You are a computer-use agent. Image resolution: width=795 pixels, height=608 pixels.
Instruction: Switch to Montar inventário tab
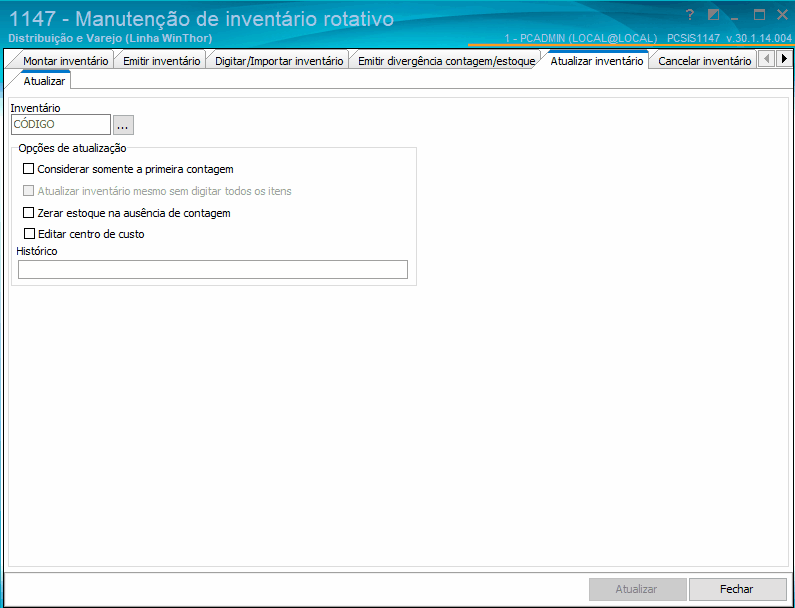65,61
